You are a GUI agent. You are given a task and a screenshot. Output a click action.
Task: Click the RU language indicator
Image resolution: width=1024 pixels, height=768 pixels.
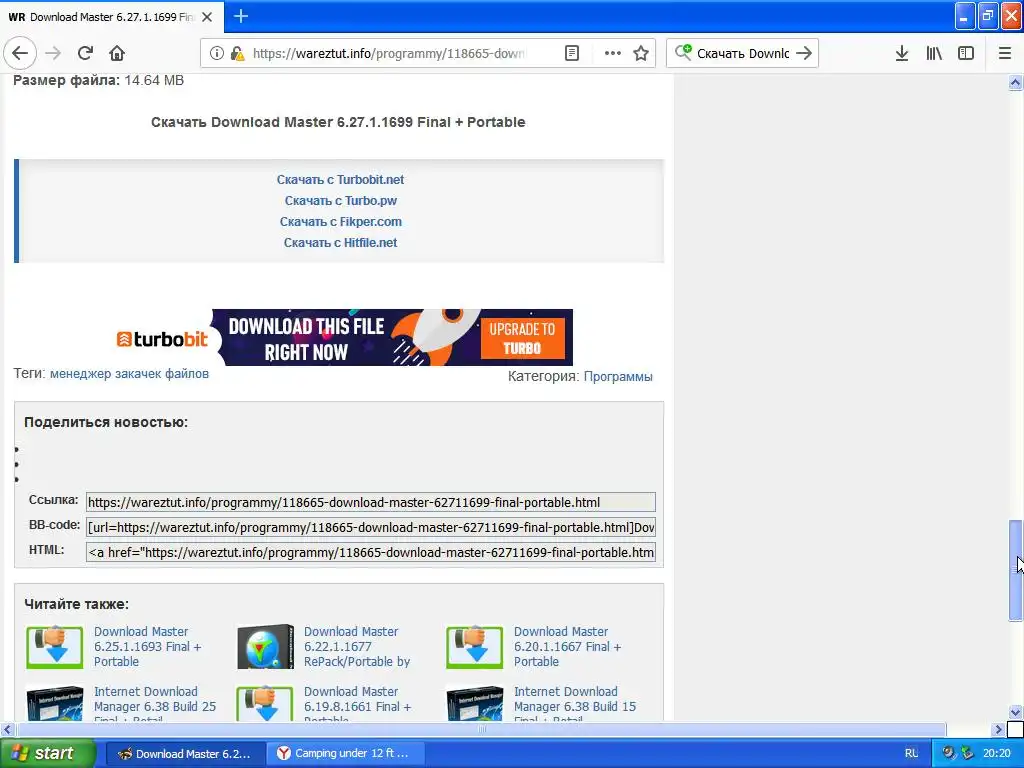click(912, 754)
